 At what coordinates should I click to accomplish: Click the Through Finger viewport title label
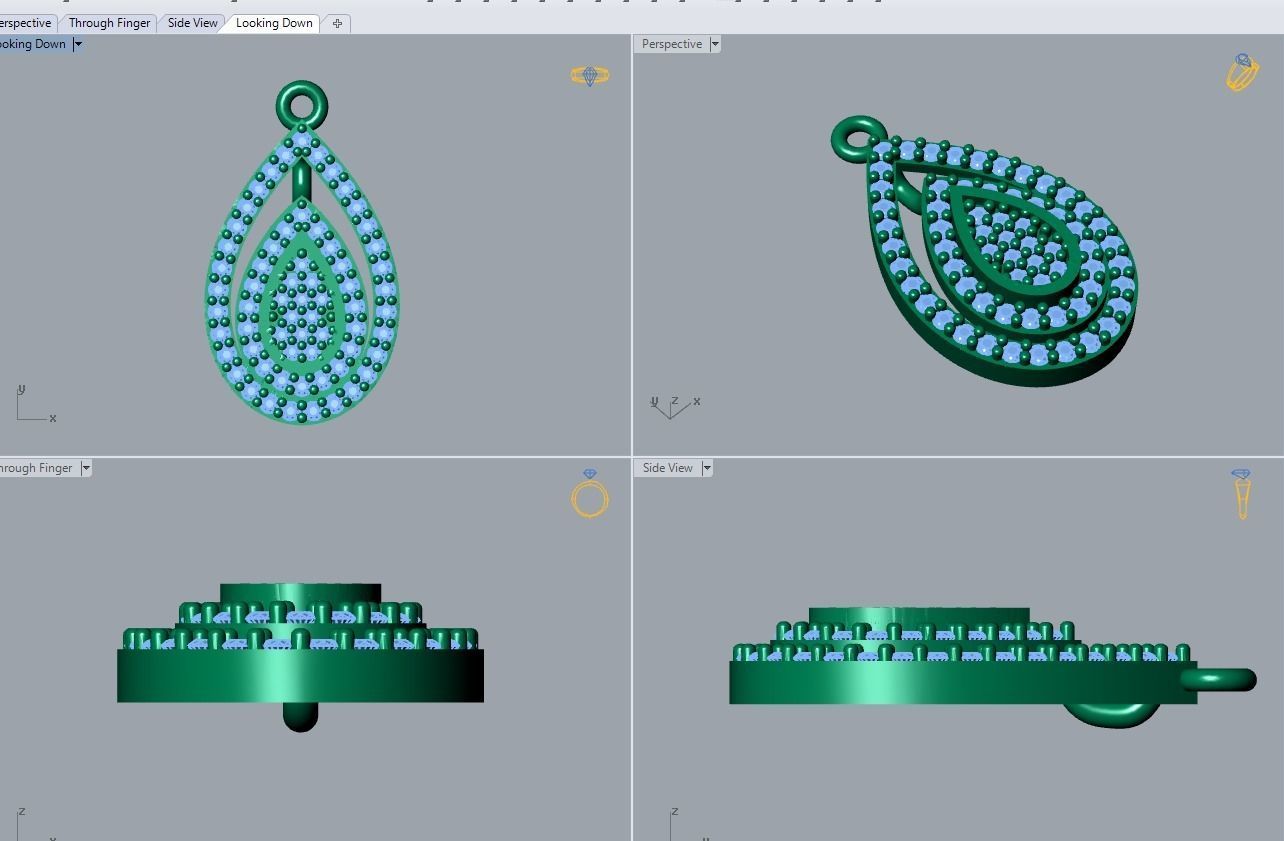pos(37,468)
